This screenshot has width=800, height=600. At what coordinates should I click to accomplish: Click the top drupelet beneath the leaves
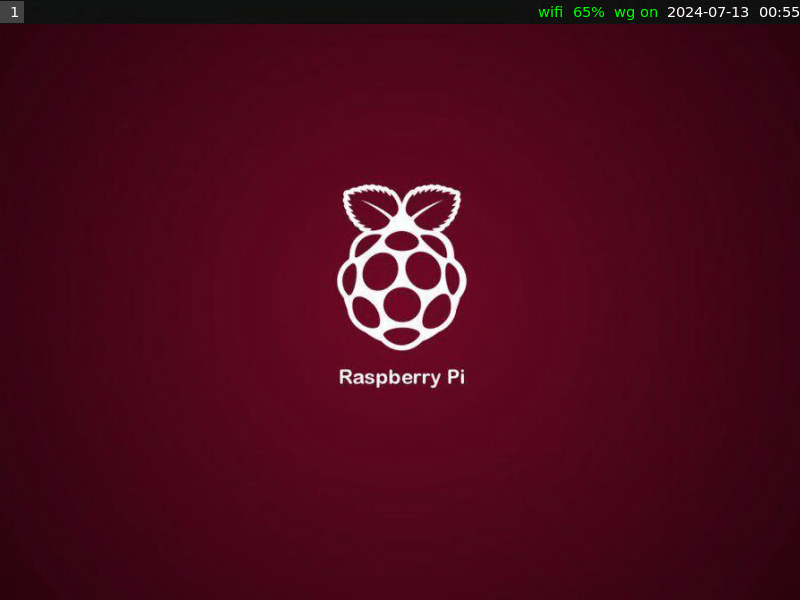point(402,241)
